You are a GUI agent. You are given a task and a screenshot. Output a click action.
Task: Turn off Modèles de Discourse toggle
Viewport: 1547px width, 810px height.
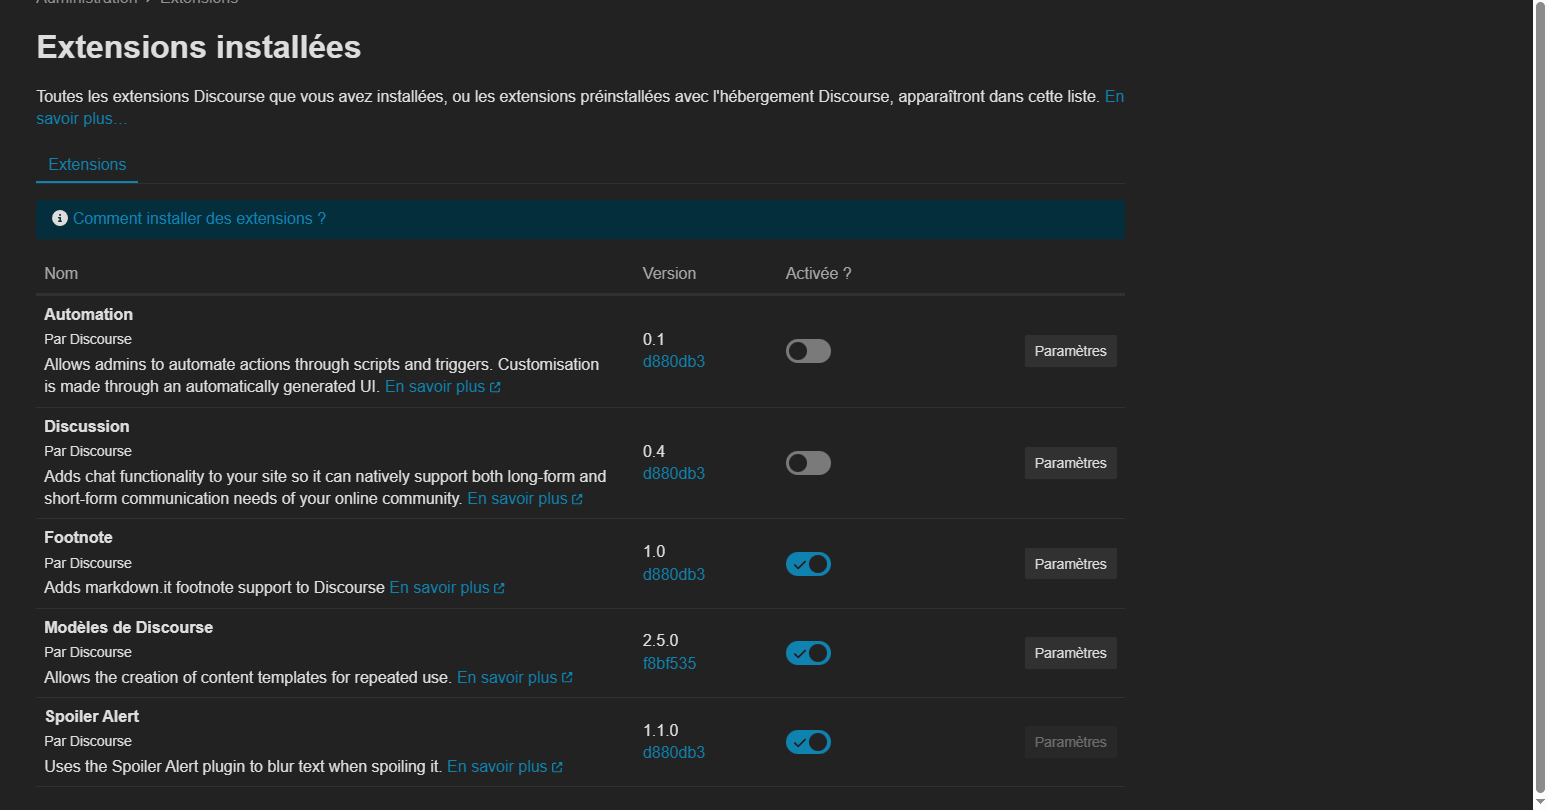808,653
